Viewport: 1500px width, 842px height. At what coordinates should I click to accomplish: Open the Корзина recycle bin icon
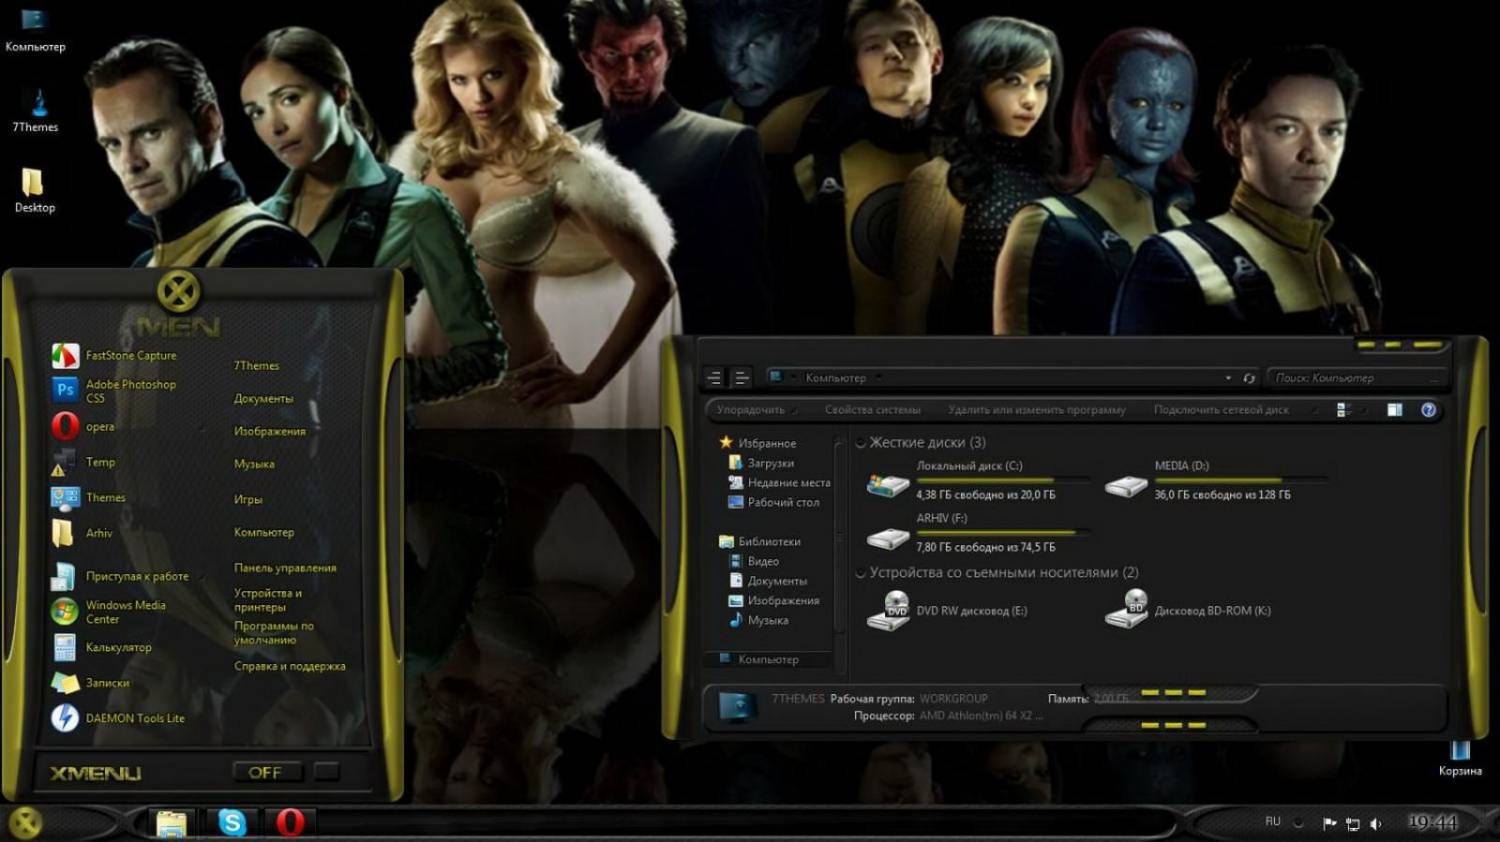pos(1460,753)
